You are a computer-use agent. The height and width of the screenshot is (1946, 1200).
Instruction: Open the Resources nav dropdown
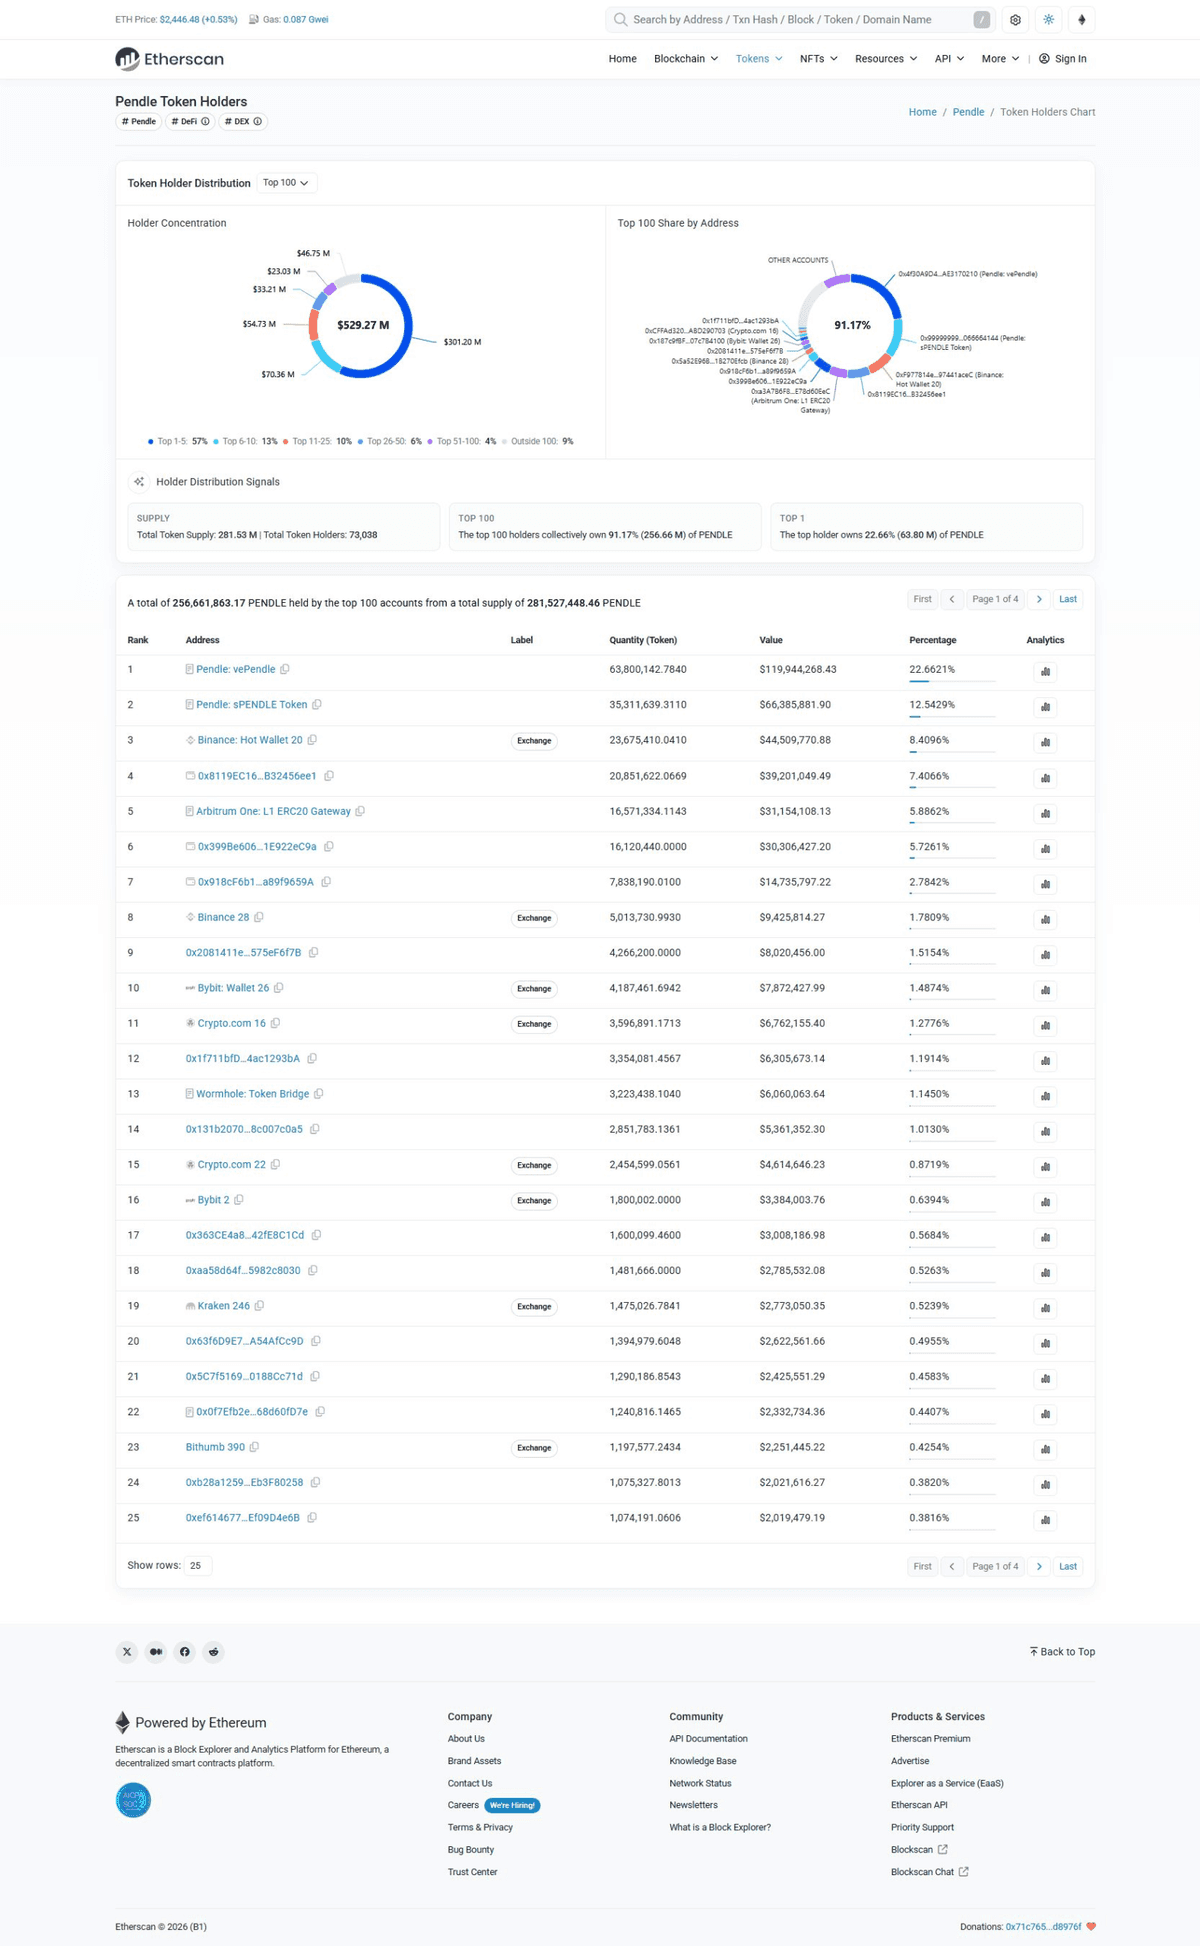point(886,59)
